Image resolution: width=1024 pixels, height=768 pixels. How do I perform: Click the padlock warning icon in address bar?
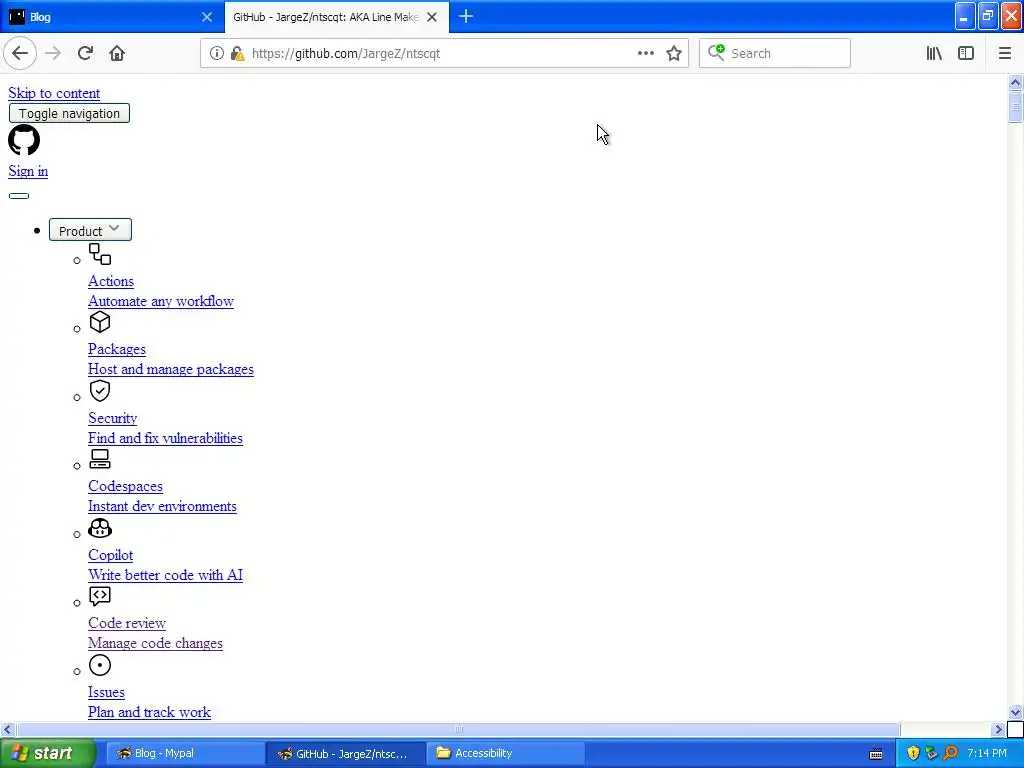pos(237,54)
